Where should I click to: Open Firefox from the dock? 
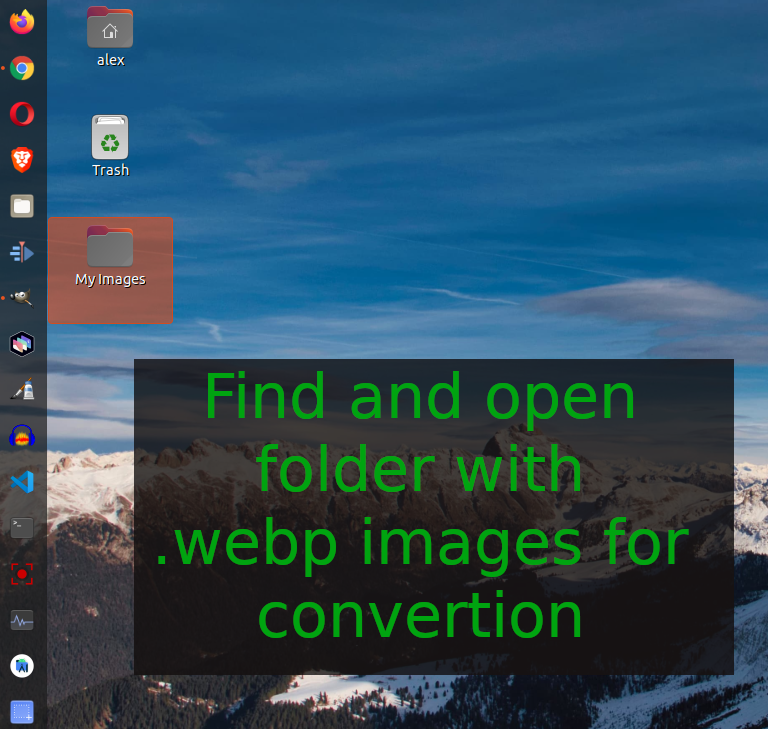[22, 22]
